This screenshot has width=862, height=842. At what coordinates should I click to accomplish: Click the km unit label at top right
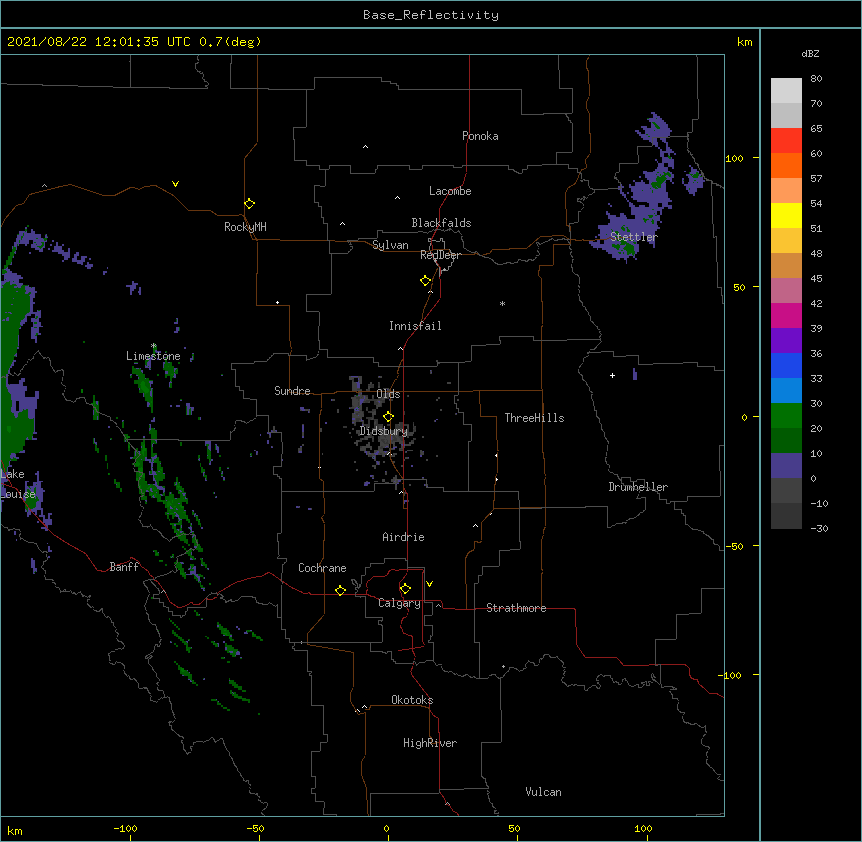[744, 42]
